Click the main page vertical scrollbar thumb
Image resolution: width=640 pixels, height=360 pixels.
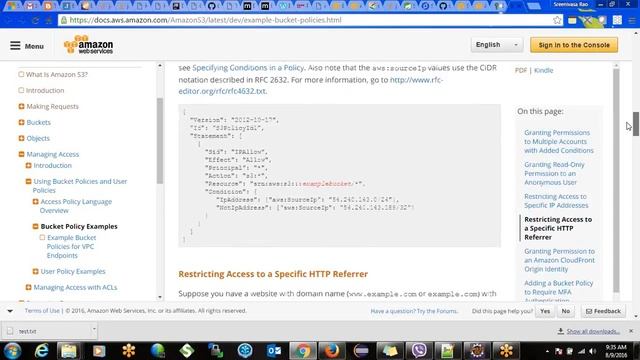point(636,124)
